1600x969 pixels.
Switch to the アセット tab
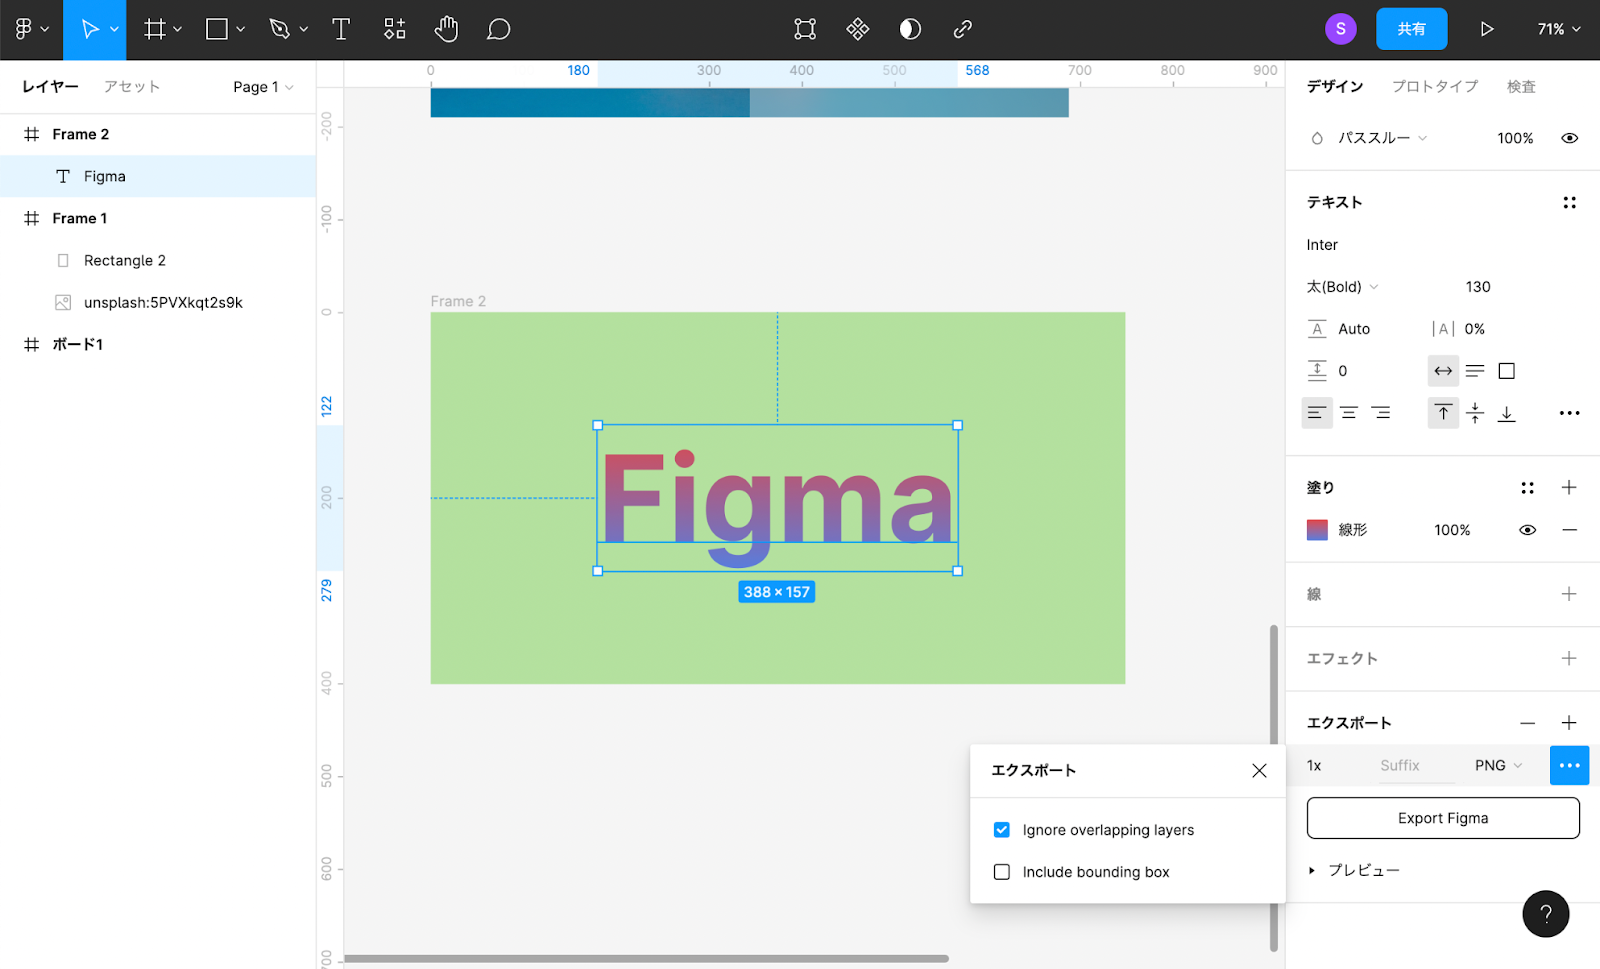pos(130,86)
